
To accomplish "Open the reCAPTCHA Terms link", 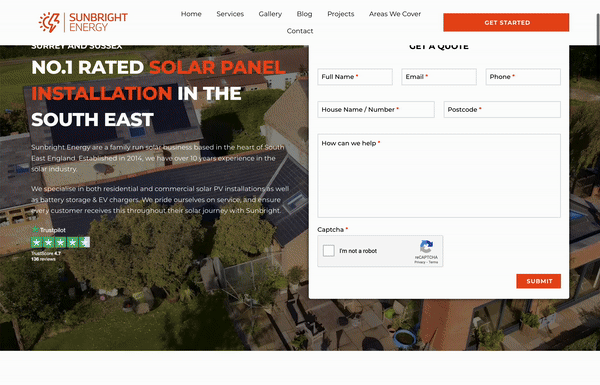I will tap(433, 262).
